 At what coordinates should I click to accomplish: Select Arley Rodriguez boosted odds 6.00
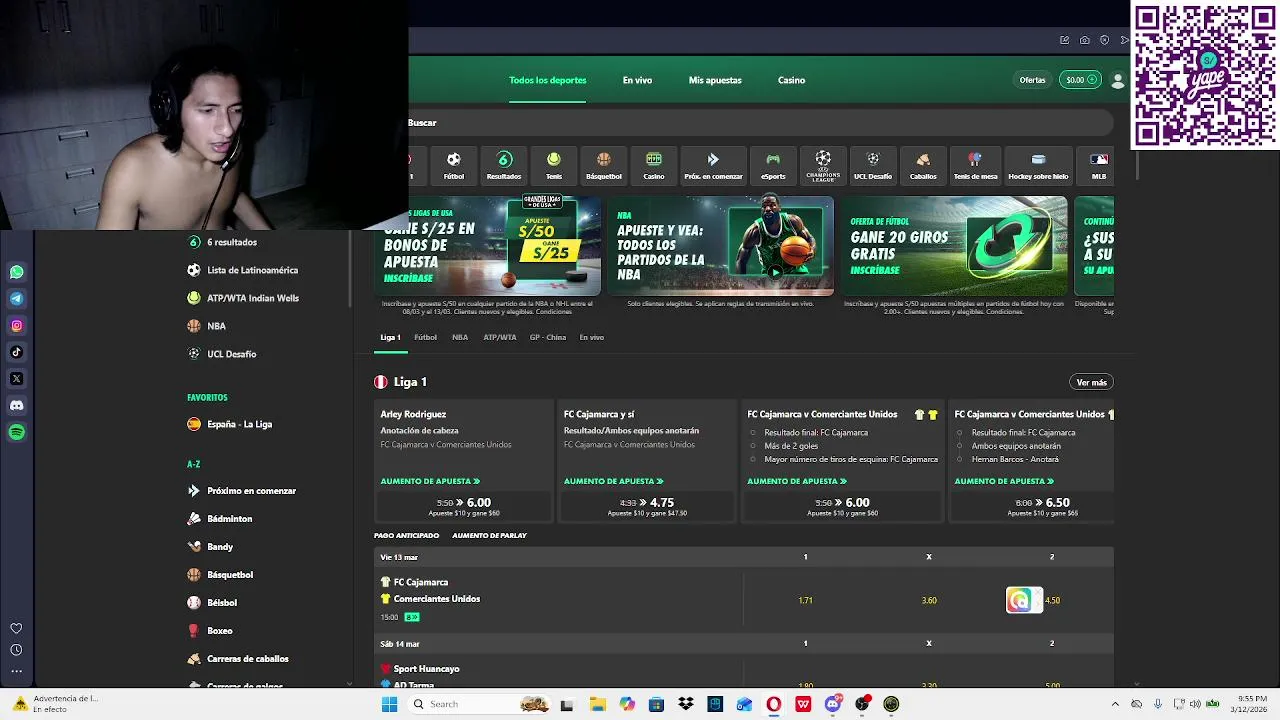click(x=464, y=506)
